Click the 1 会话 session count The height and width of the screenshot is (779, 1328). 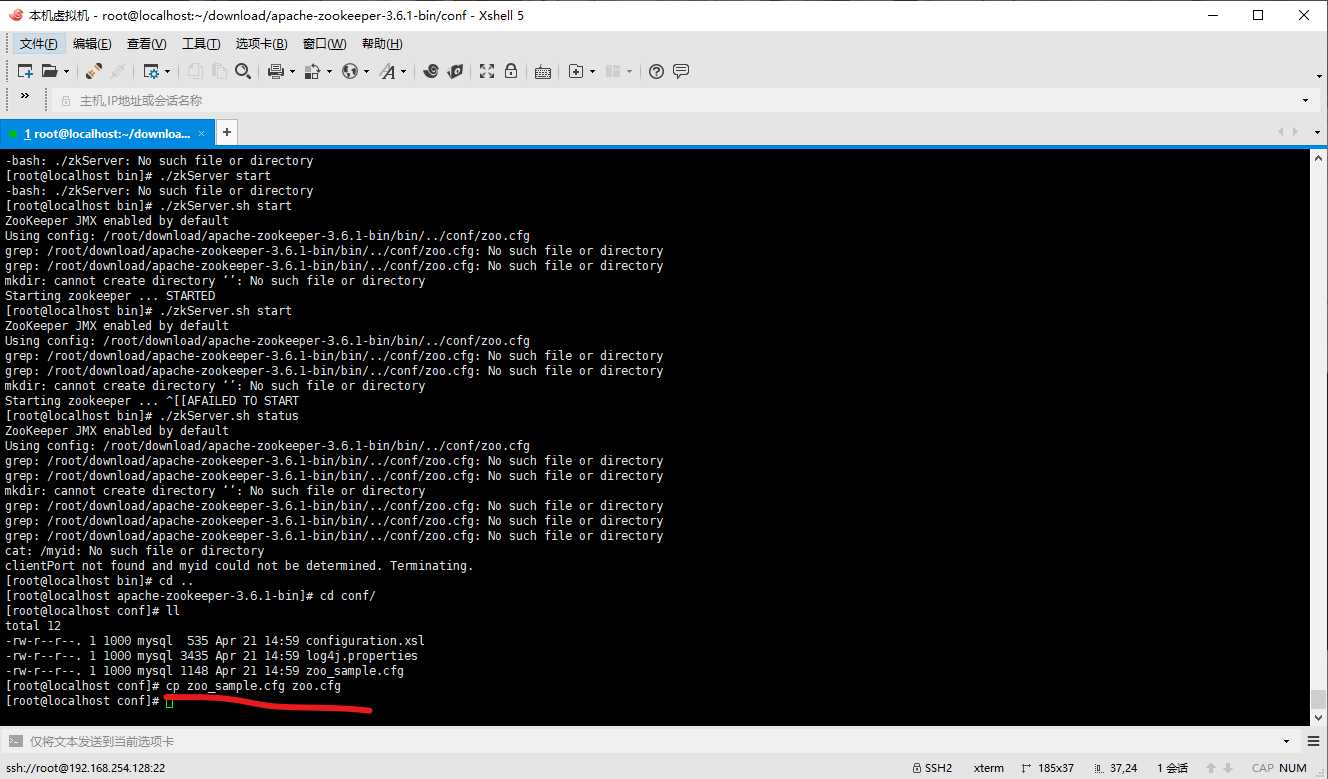[1173, 768]
